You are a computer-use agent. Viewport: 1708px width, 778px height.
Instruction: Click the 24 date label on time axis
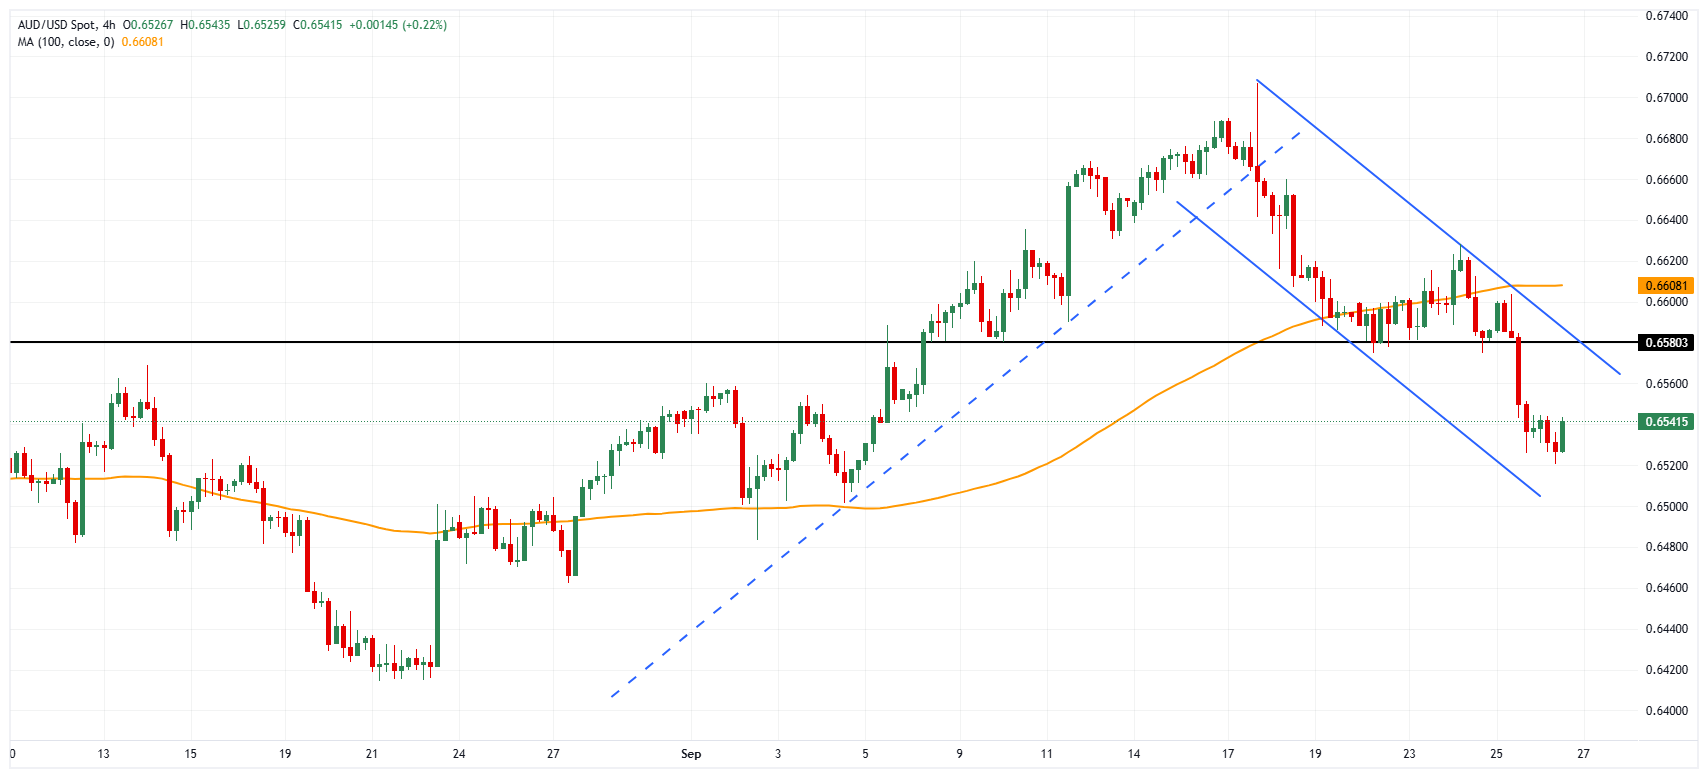(459, 754)
